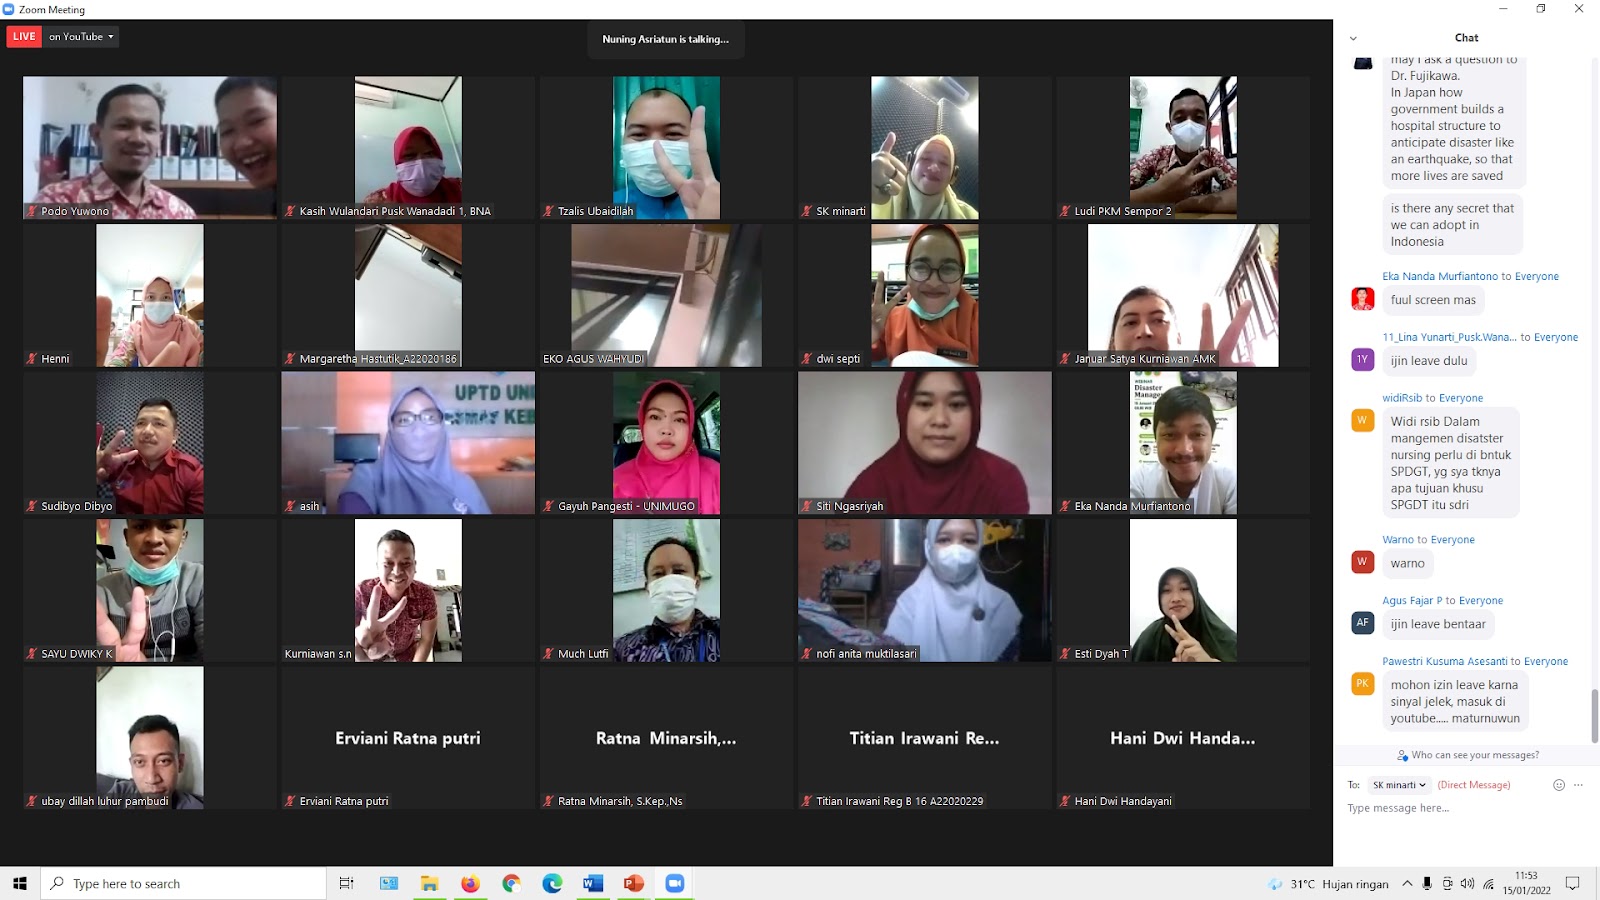Select asih's video tile
Image resolution: width=1600 pixels, height=900 pixels.
(x=408, y=443)
